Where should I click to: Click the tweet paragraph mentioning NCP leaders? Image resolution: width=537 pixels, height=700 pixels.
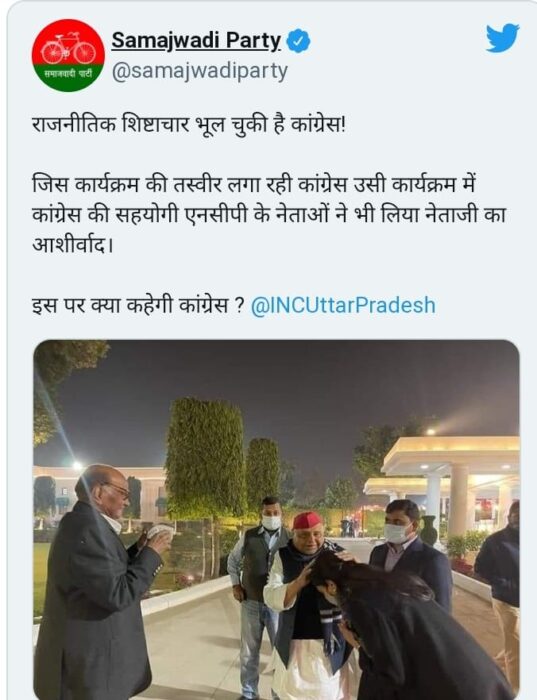coord(269,214)
